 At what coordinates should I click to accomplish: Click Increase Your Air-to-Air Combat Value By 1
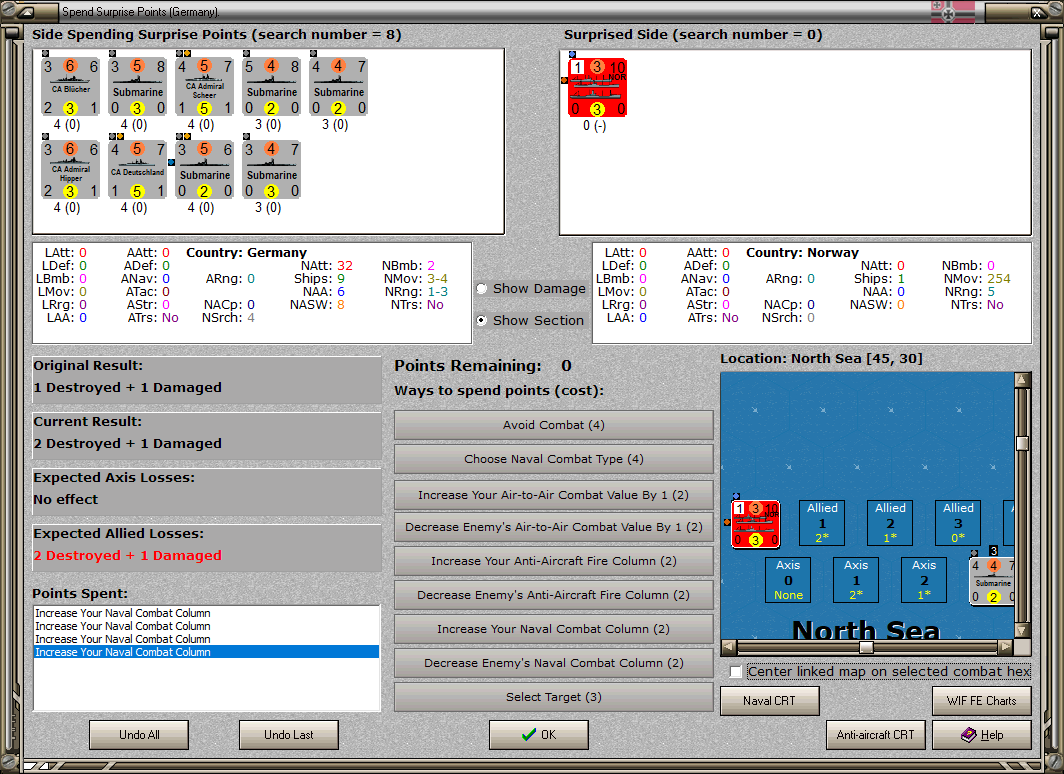554,495
